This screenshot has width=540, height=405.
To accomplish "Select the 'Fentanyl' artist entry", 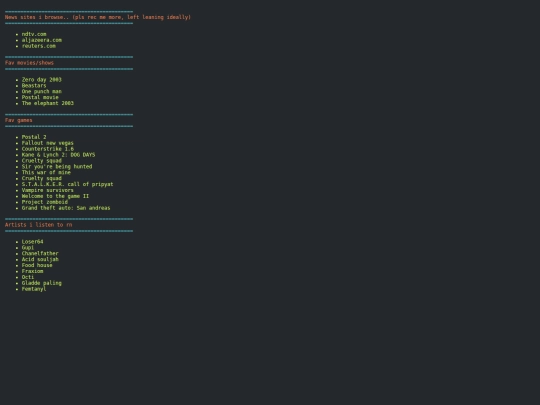I will tap(34, 289).
